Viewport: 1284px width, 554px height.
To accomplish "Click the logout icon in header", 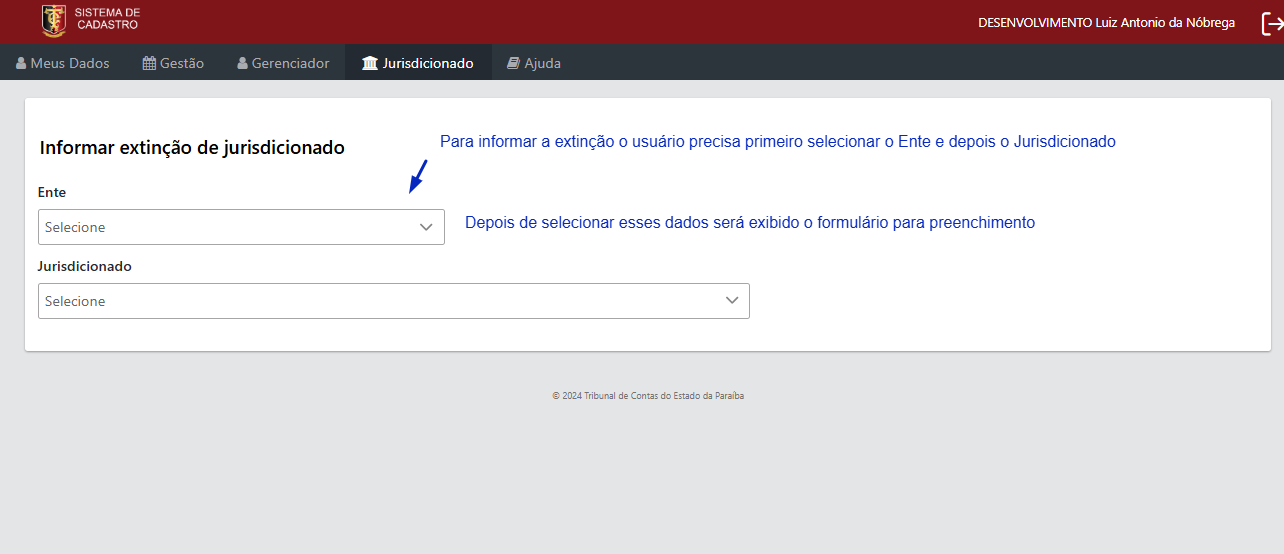I will click(1272, 23).
